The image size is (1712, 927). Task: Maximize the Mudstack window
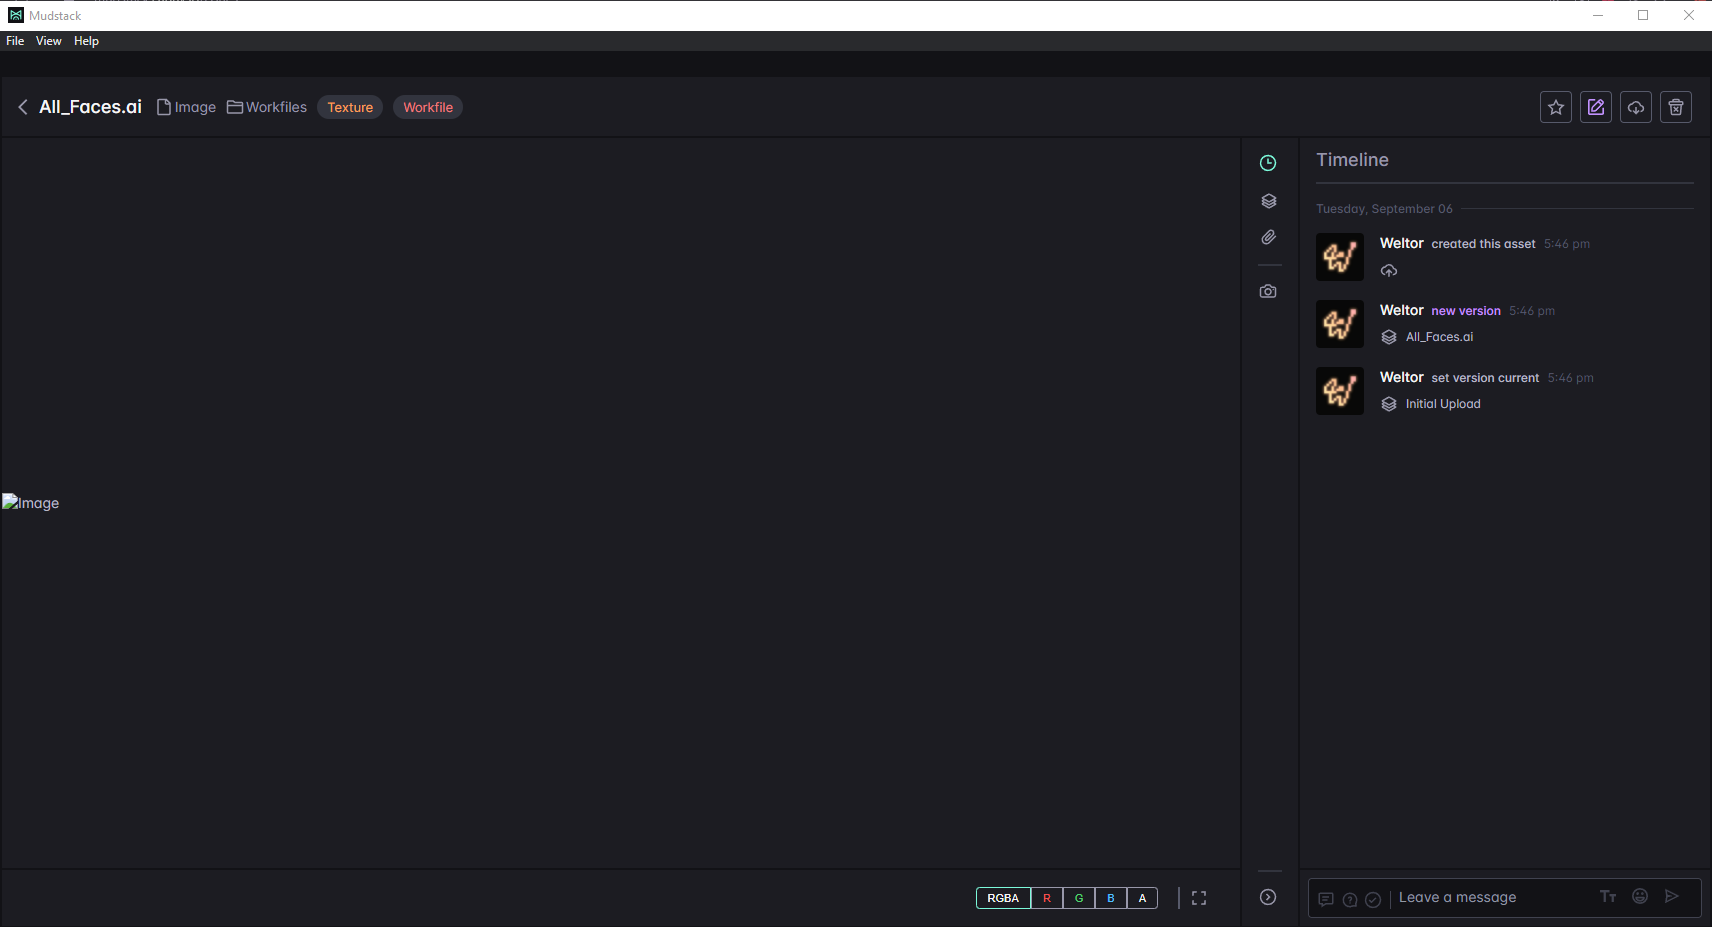click(x=1643, y=15)
